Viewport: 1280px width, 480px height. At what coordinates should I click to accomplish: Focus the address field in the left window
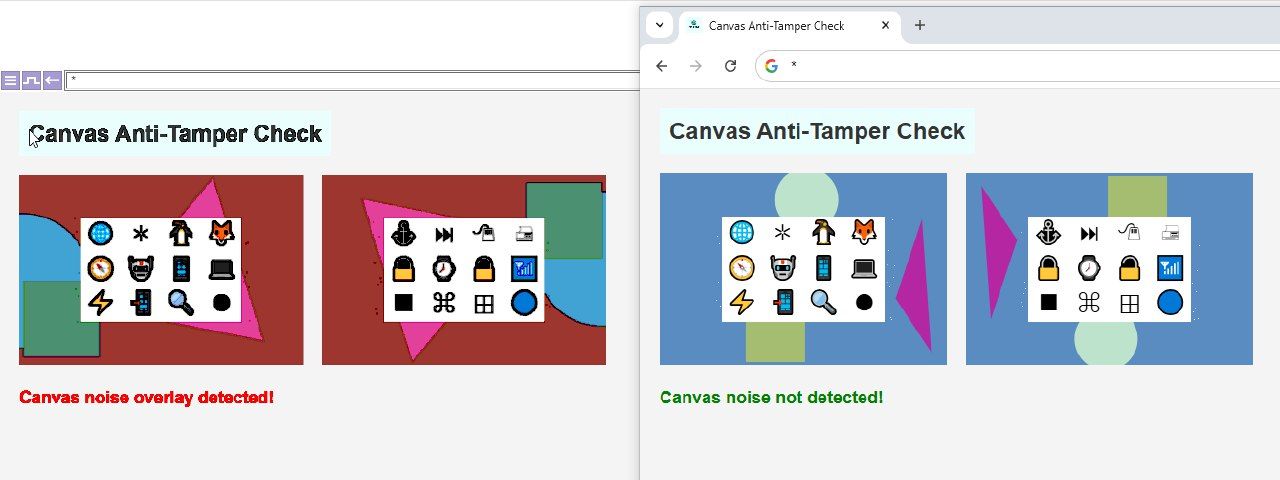pos(352,80)
